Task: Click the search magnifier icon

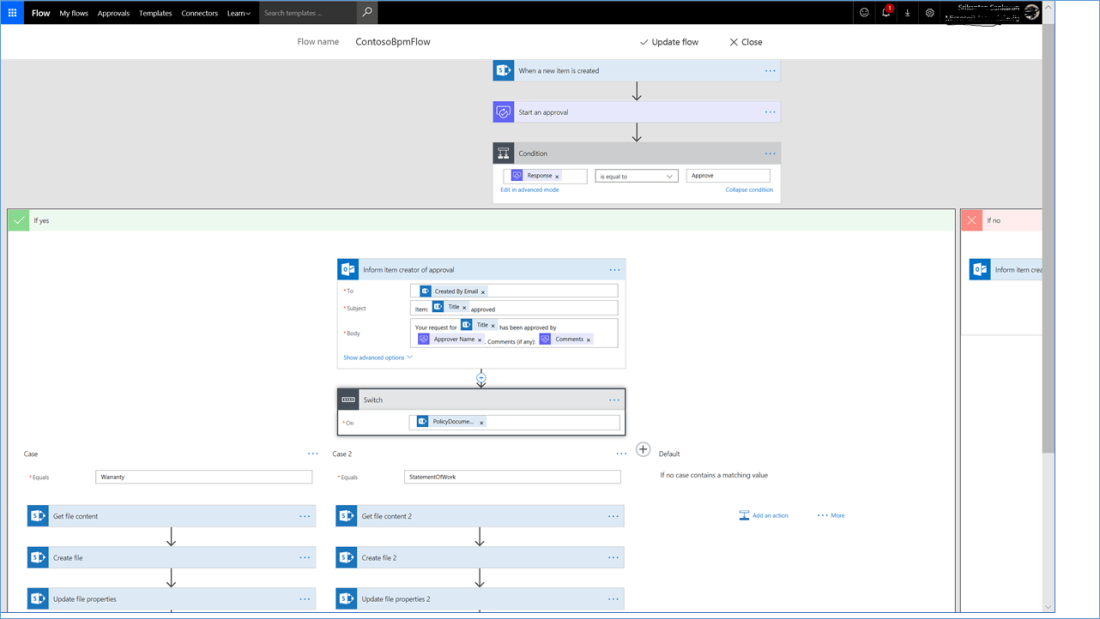Action: click(x=367, y=13)
